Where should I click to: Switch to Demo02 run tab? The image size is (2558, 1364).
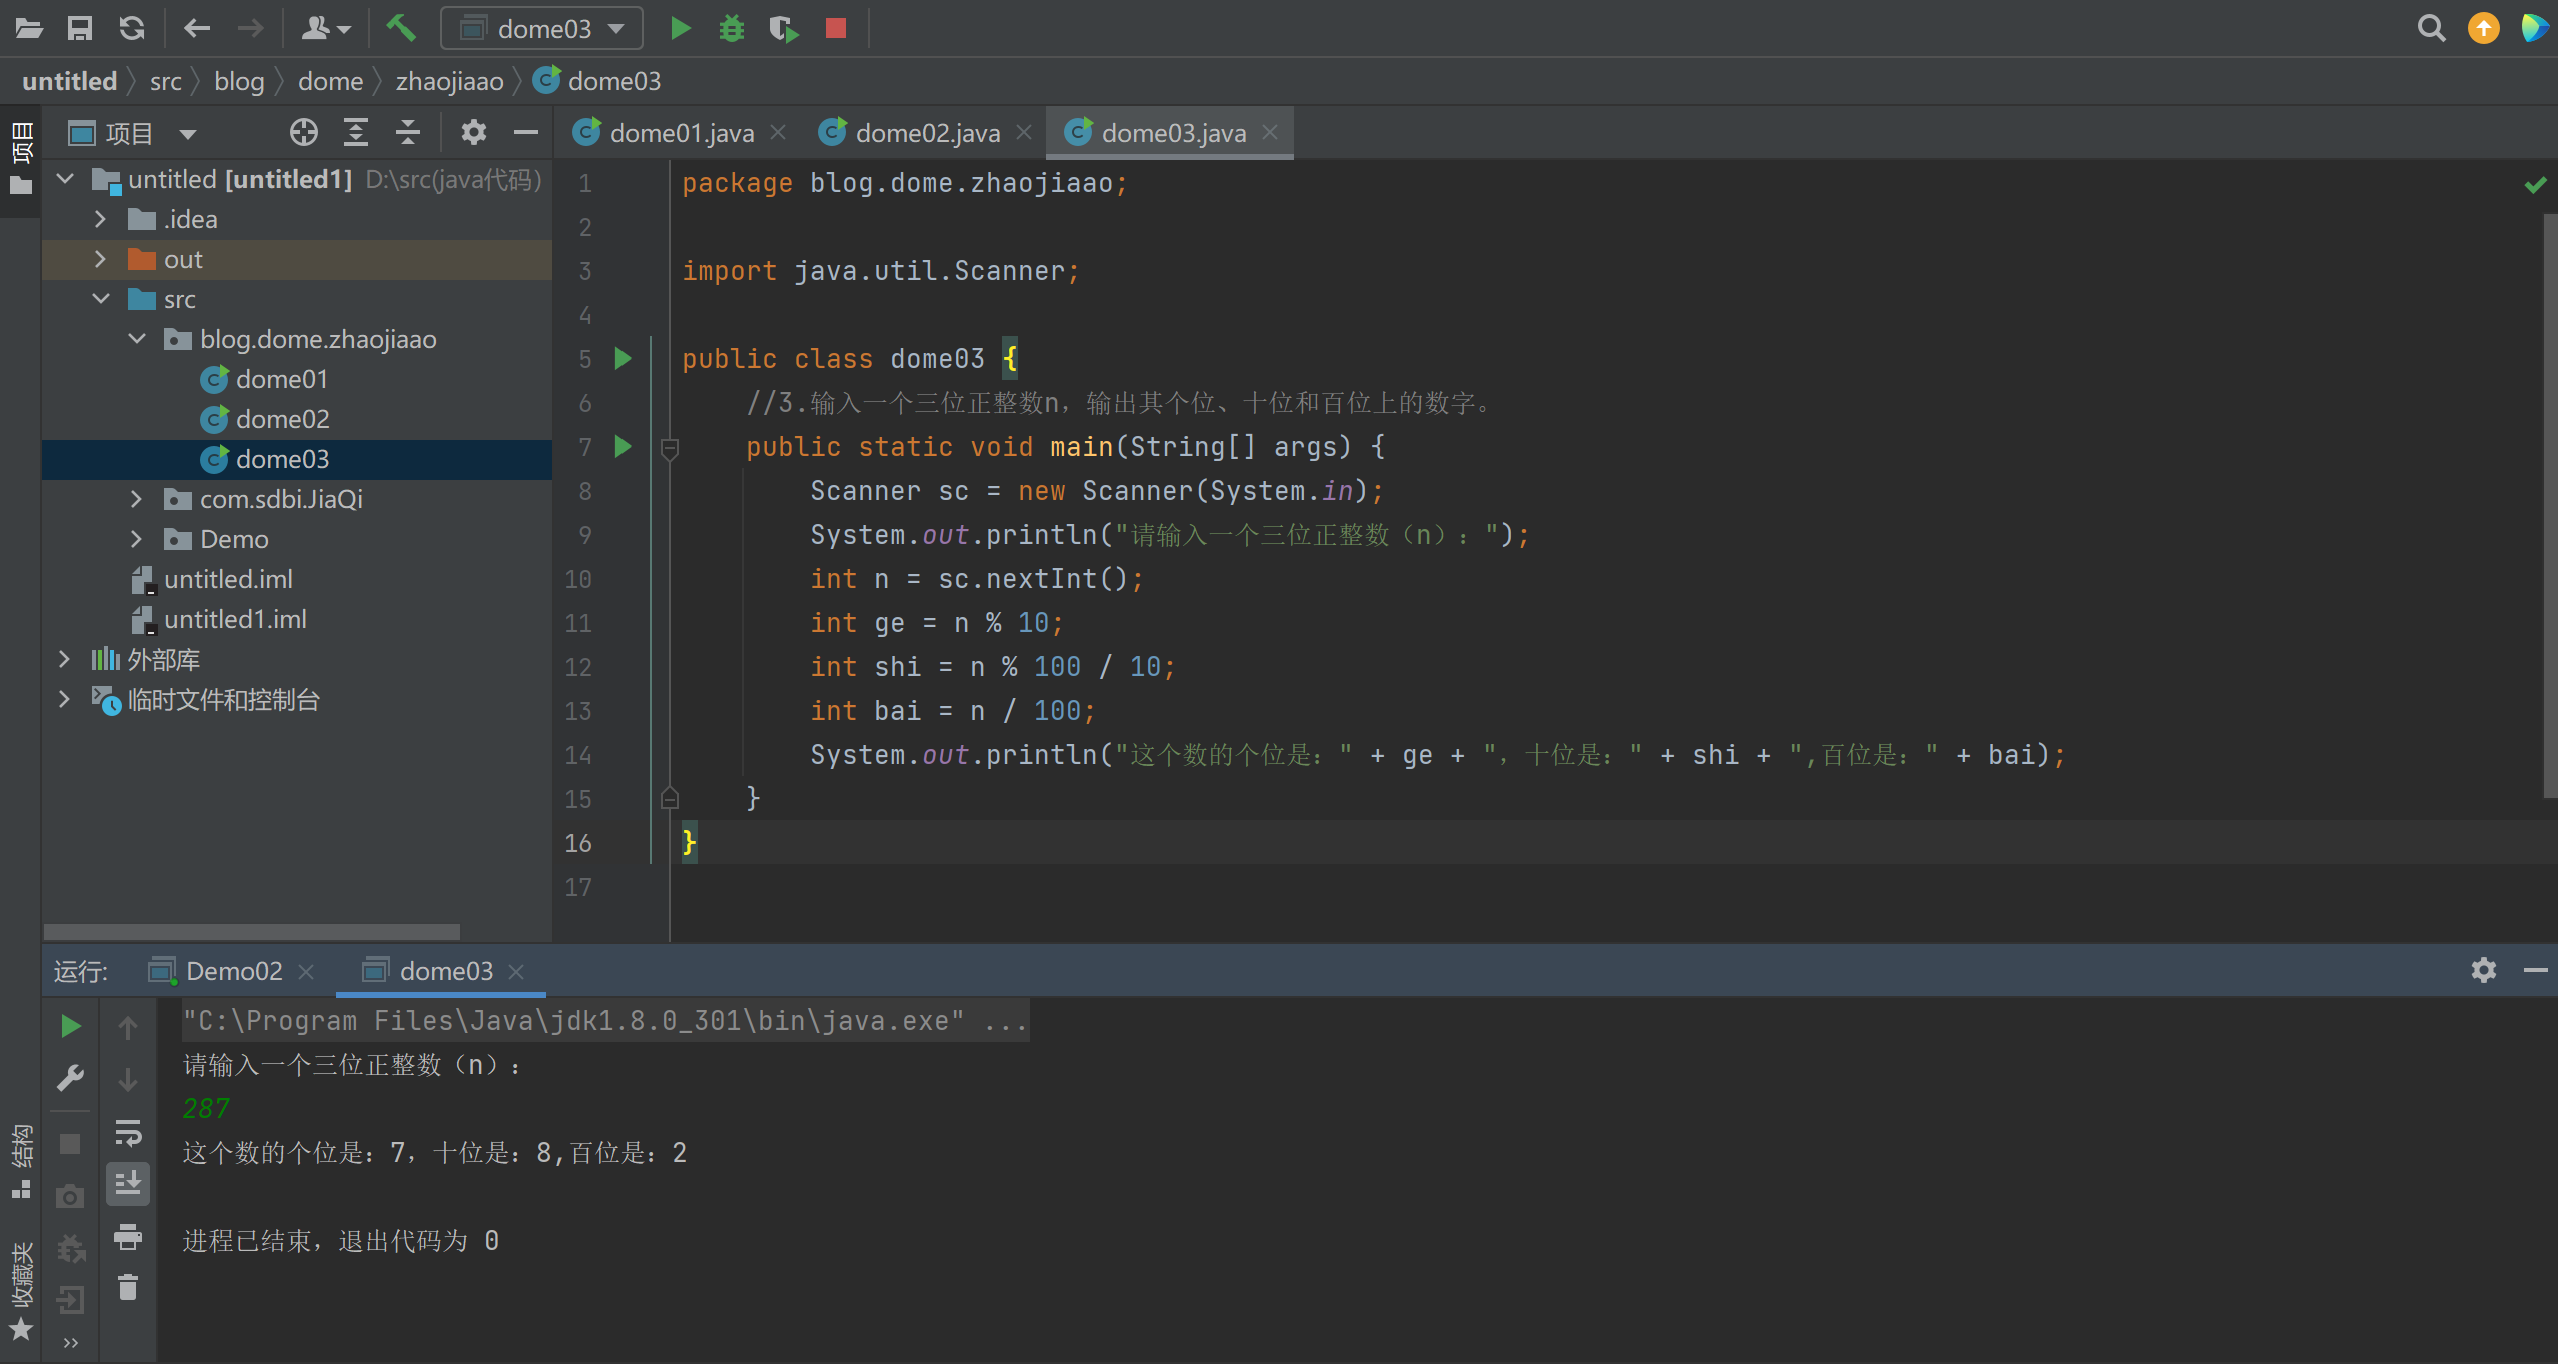(x=234, y=971)
